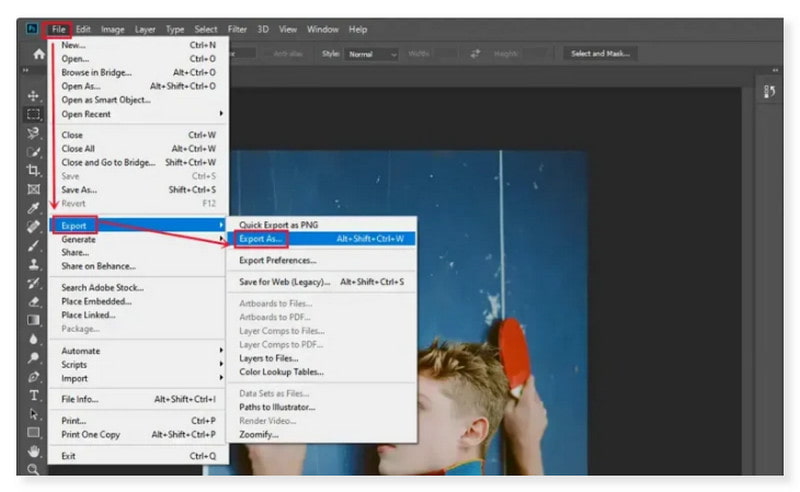Viewport: 800px width, 492px height.
Task: Choose Export As... from submenu
Action: 321,238
